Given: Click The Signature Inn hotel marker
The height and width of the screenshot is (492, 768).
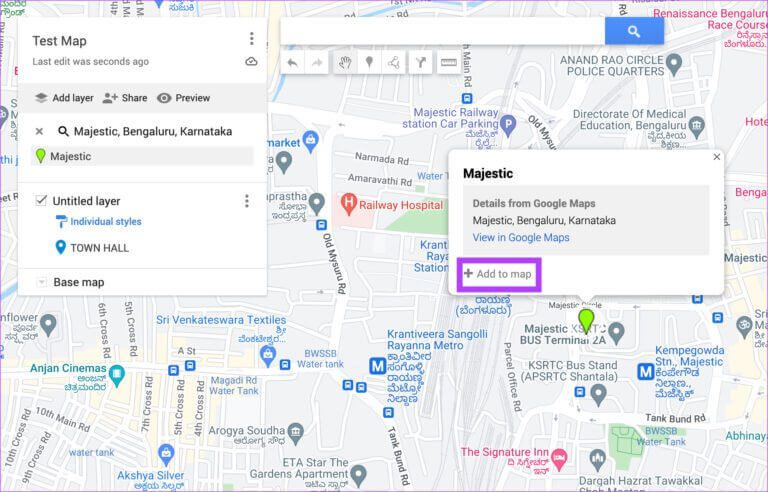Looking at the screenshot, I should click(x=559, y=458).
